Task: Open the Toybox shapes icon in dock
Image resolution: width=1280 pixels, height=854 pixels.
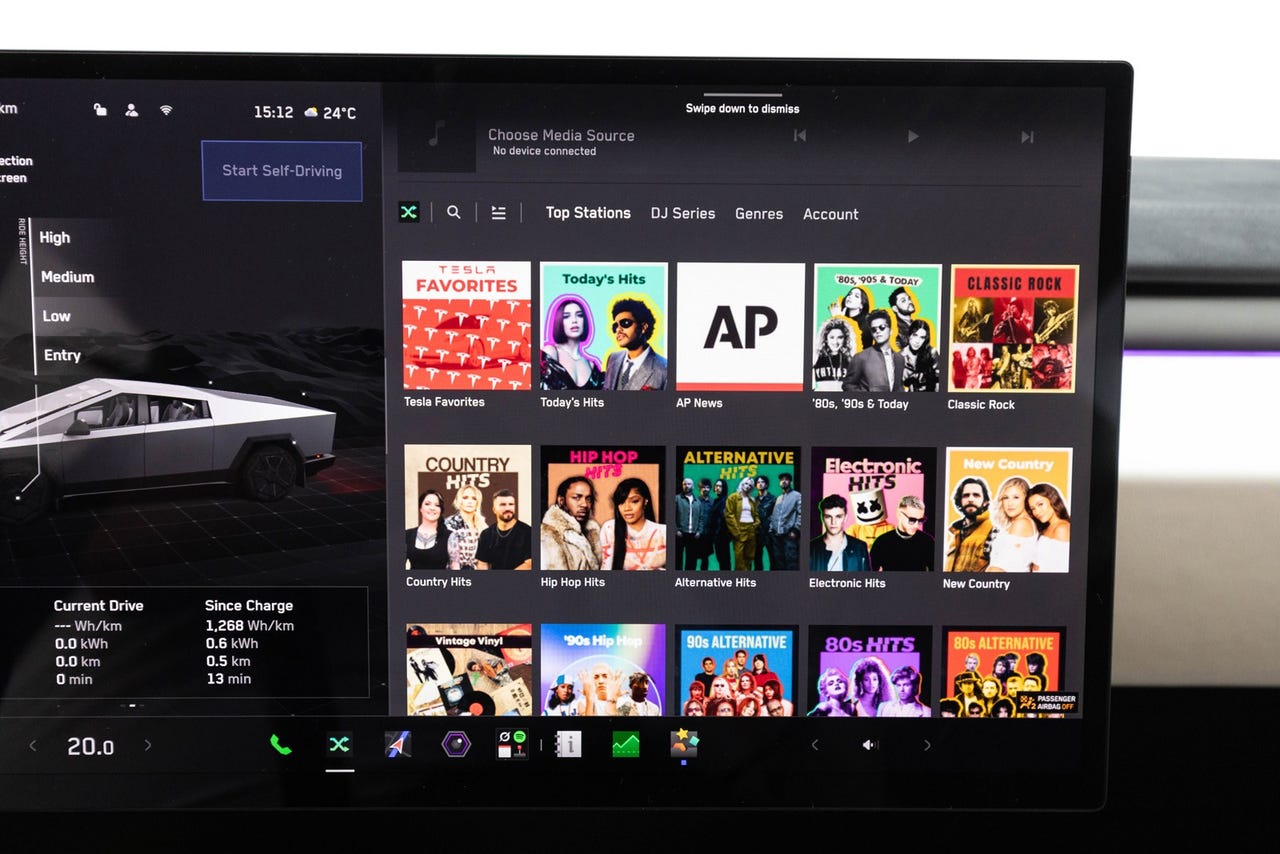Action: 685,744
